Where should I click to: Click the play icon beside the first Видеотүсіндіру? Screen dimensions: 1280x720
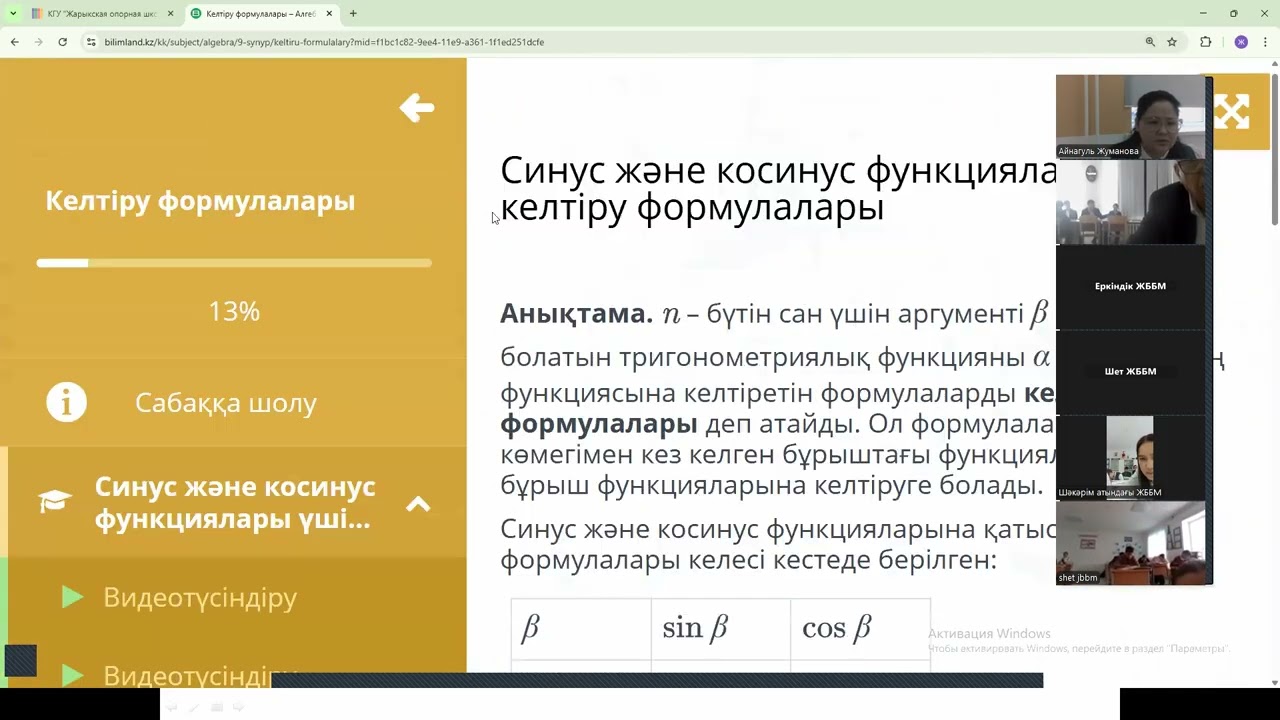[72, 597]
